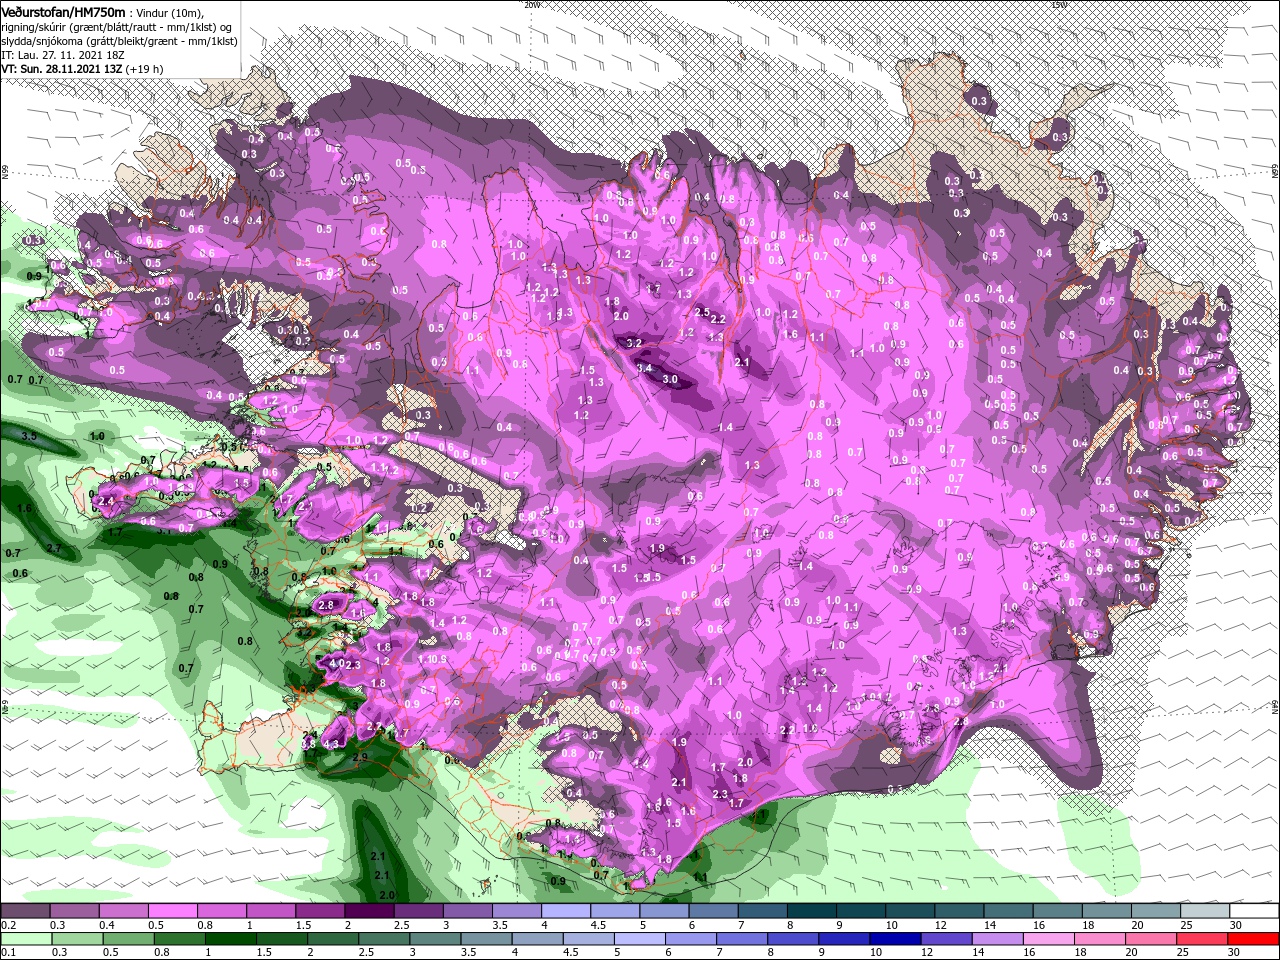Click the 4.3 value on the southwest peninsula
The height and width of the screenshot is (960, 1280).
click(x=333, y=744)
